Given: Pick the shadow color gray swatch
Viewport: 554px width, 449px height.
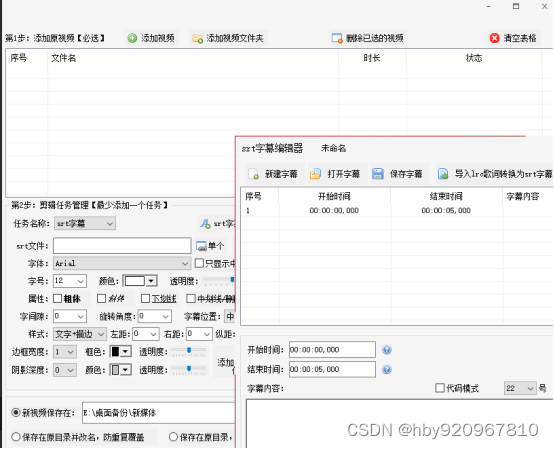Looking at the screenshot, I should pyautogui.click(x=116, y=370).
